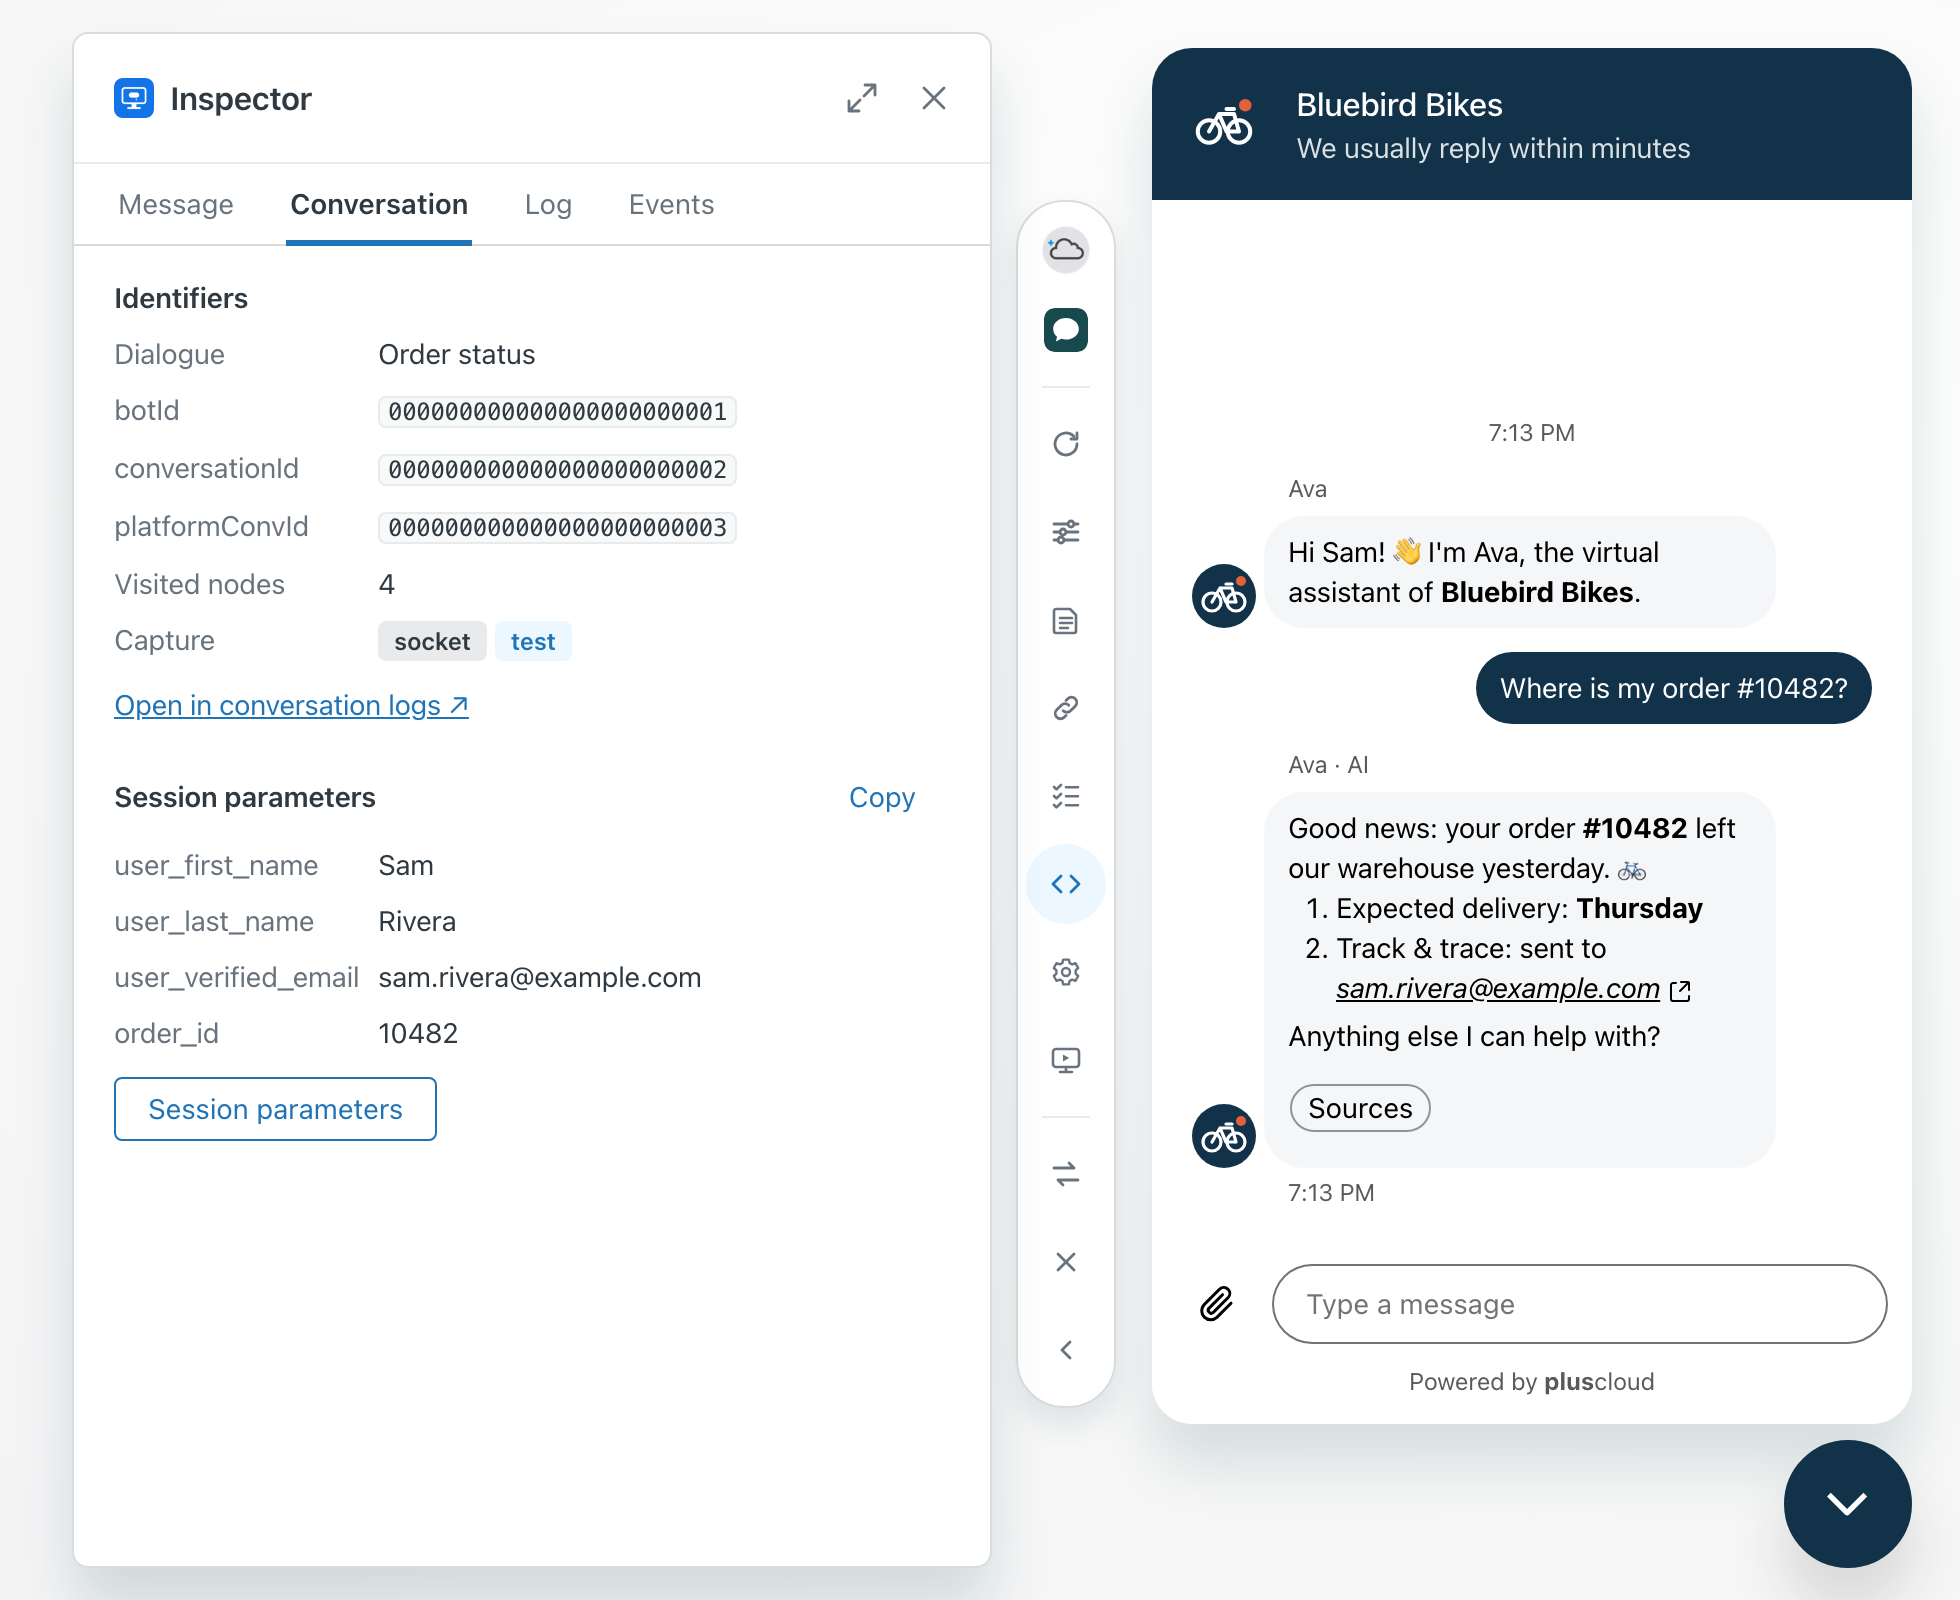Click the socket capture tag
This screenshot has width=1960, height=1600.
click(432, 641)
